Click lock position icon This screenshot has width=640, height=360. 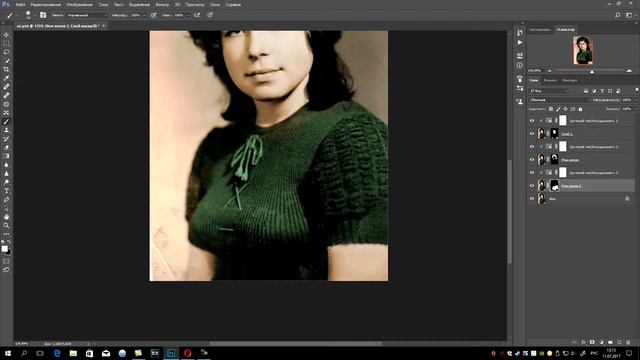(x=565, y=109)
